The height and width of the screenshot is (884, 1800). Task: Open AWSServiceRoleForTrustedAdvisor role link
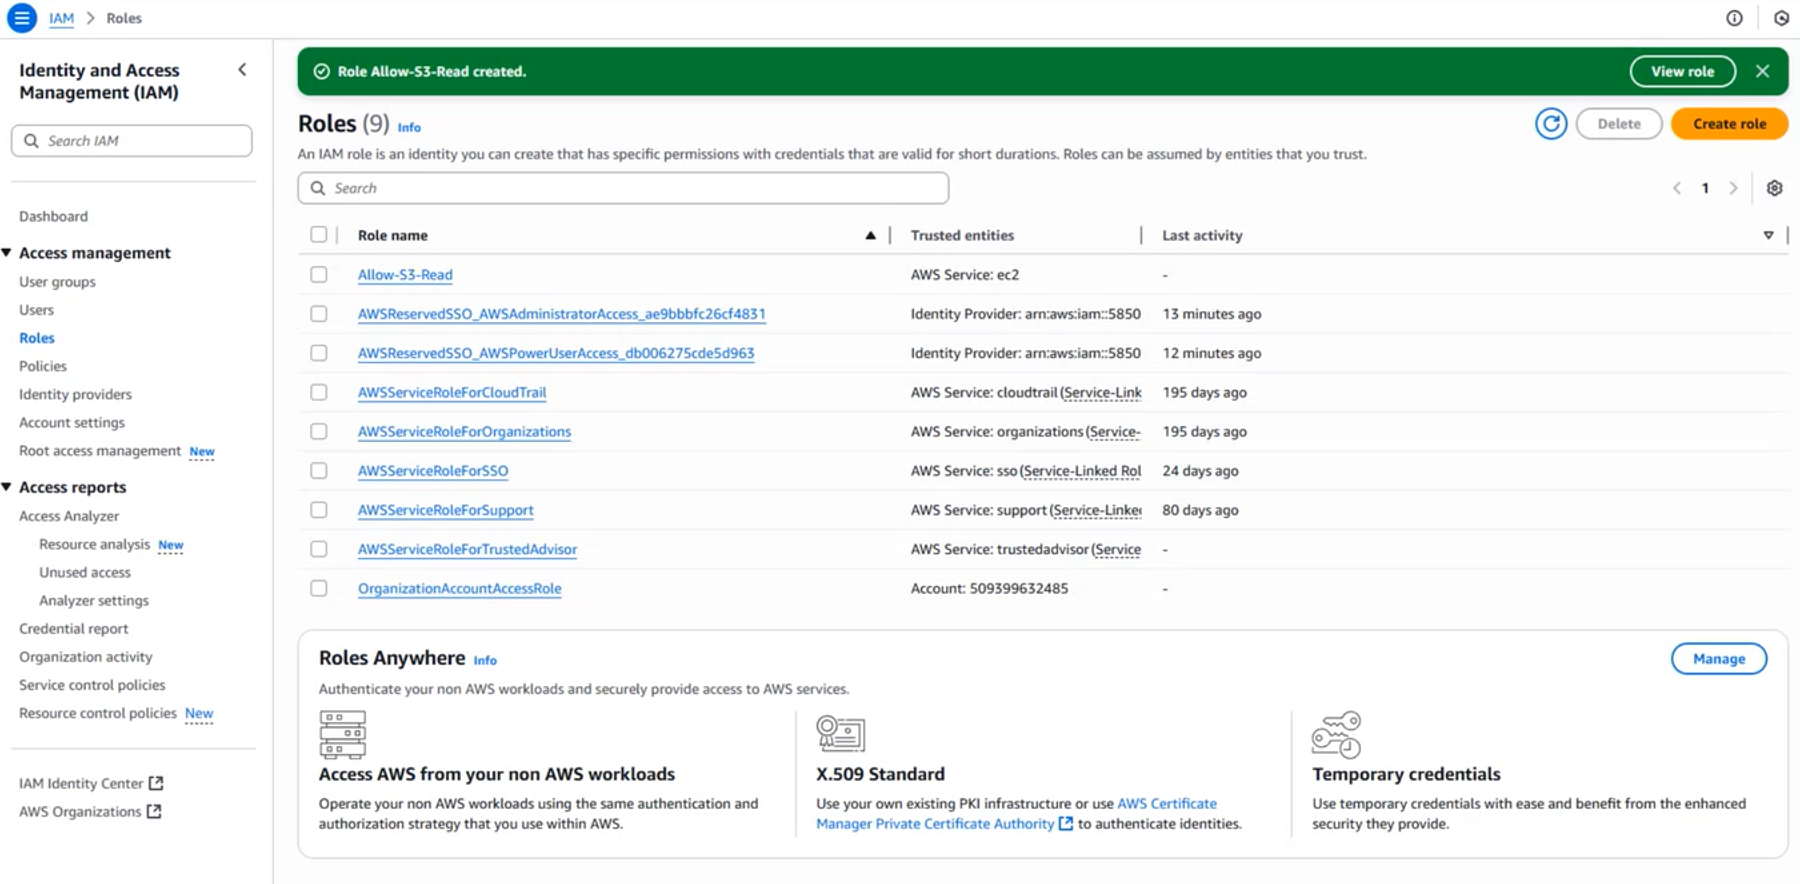click(467, 548)
